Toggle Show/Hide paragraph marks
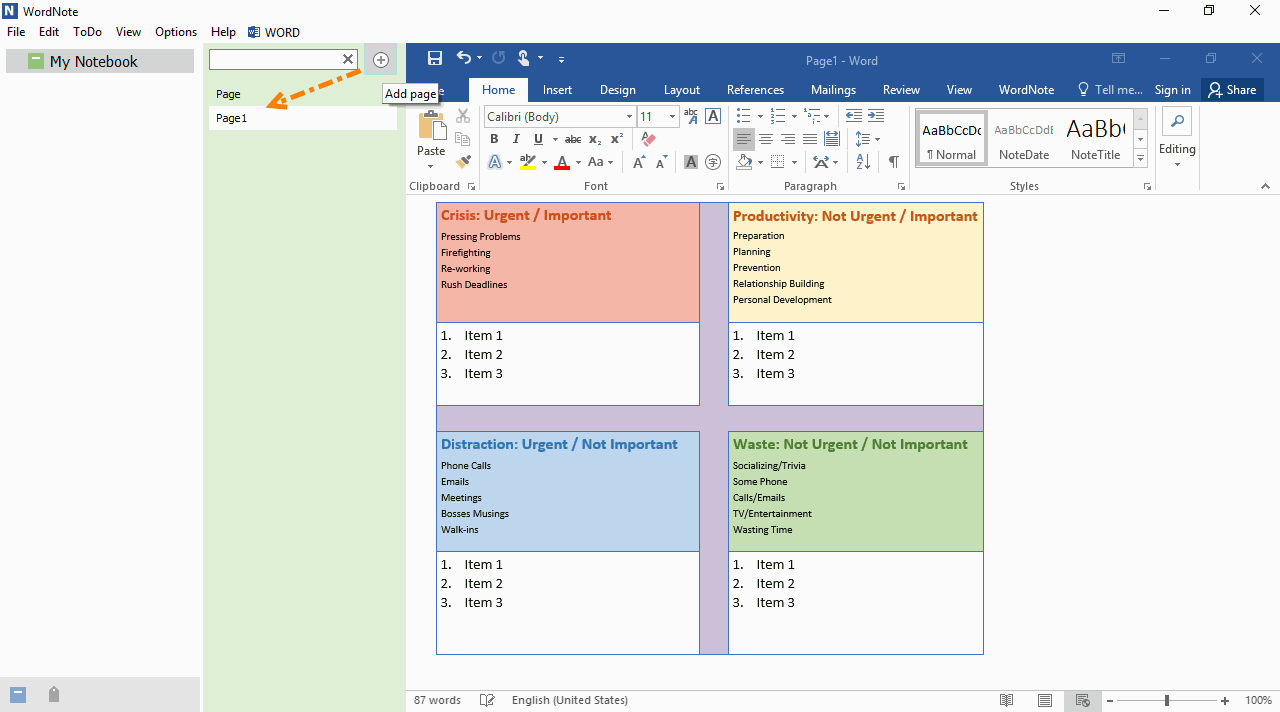Viewport: 1280px width, 712px height. [x=893, y=161]
